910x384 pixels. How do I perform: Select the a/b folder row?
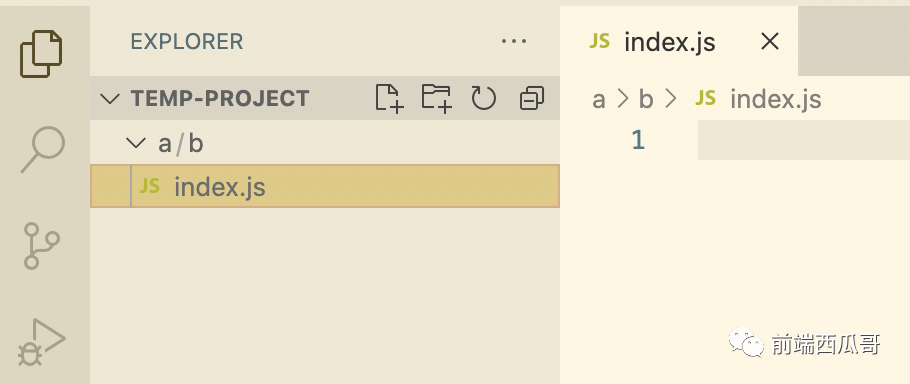coord(325,143)
